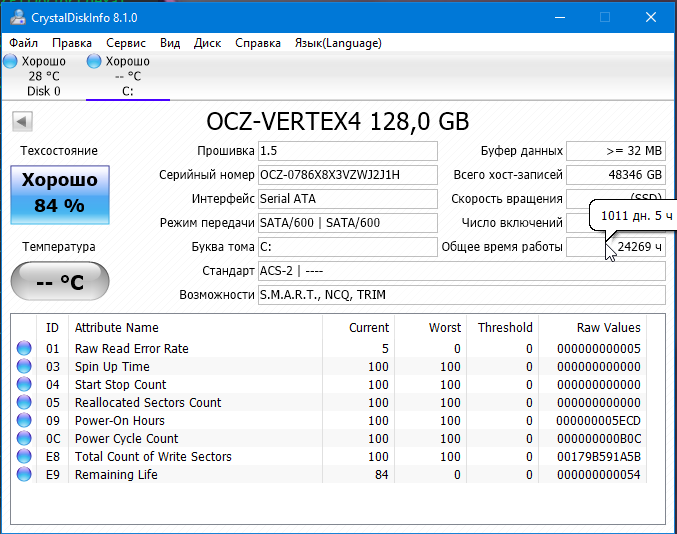677x534 pixels.
Task: Click raw value 000000000B0C
Action: [599, 439]
